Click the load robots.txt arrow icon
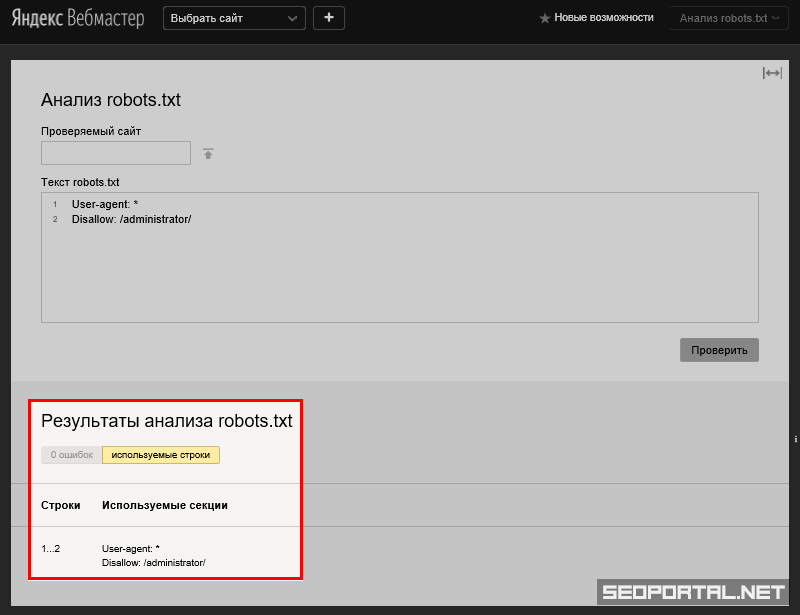The width and height of the screenshot is (800, 615). pyautogui.click(x=208, y=154)
